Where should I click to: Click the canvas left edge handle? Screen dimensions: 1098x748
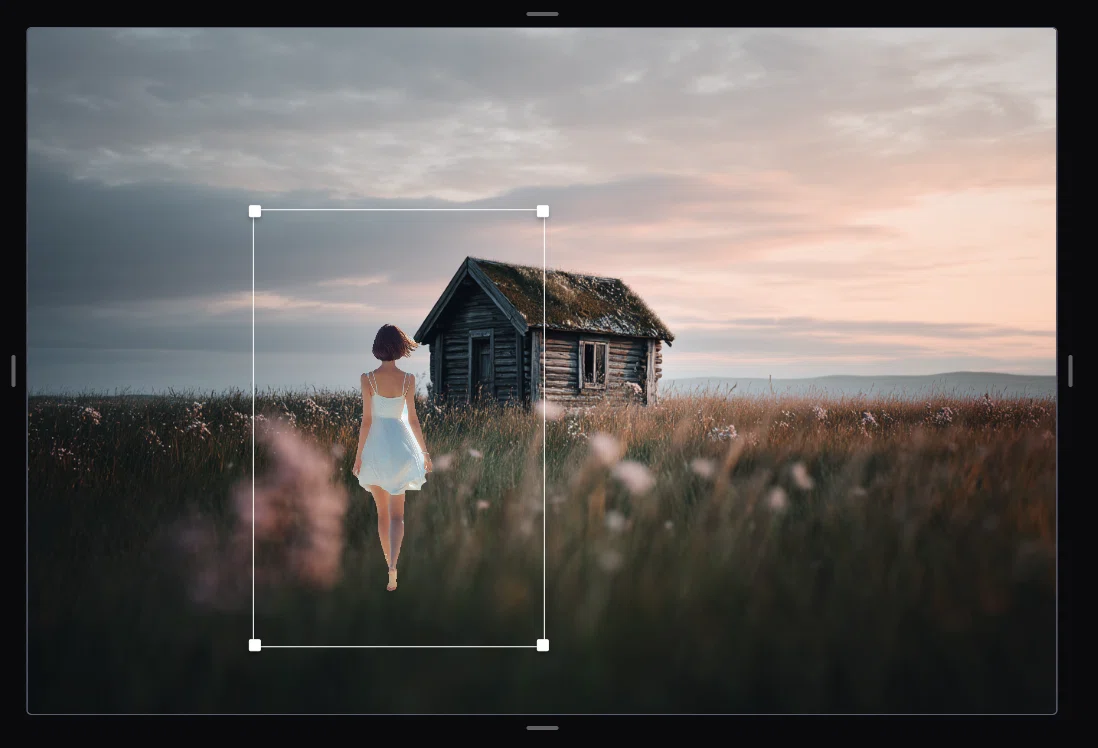[13, 370]
